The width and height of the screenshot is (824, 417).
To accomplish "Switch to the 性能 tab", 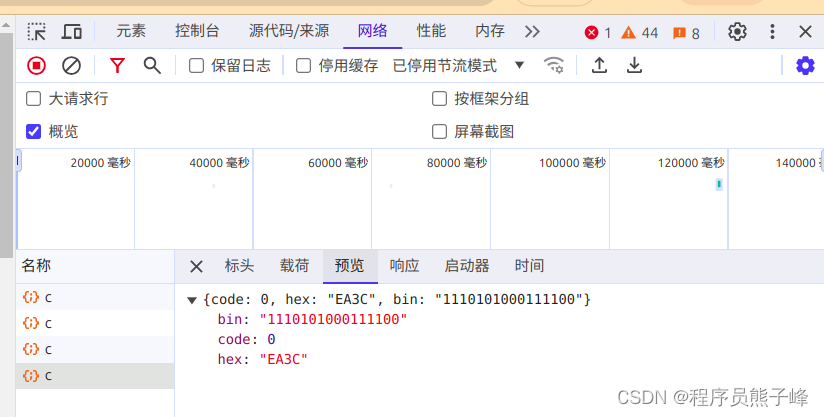I will click(x=431, y=31).
